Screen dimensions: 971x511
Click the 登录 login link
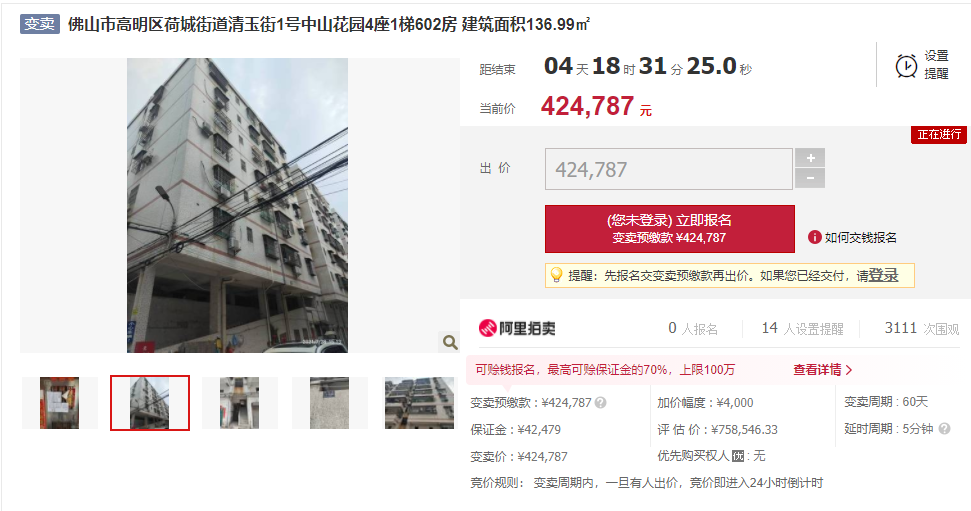click(x=884, y=276)
